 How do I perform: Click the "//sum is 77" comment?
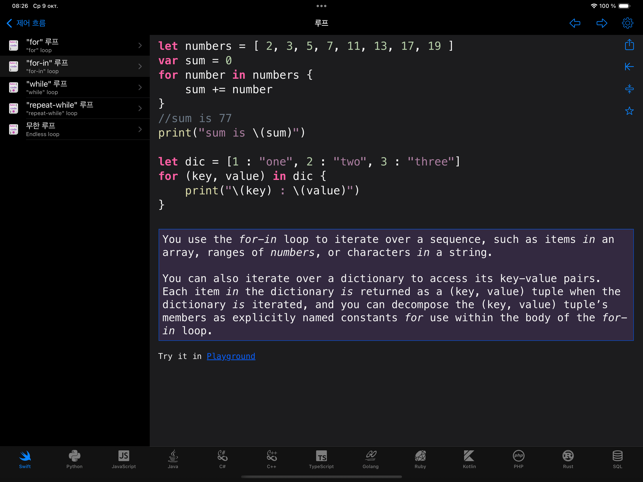click(195, 119)
